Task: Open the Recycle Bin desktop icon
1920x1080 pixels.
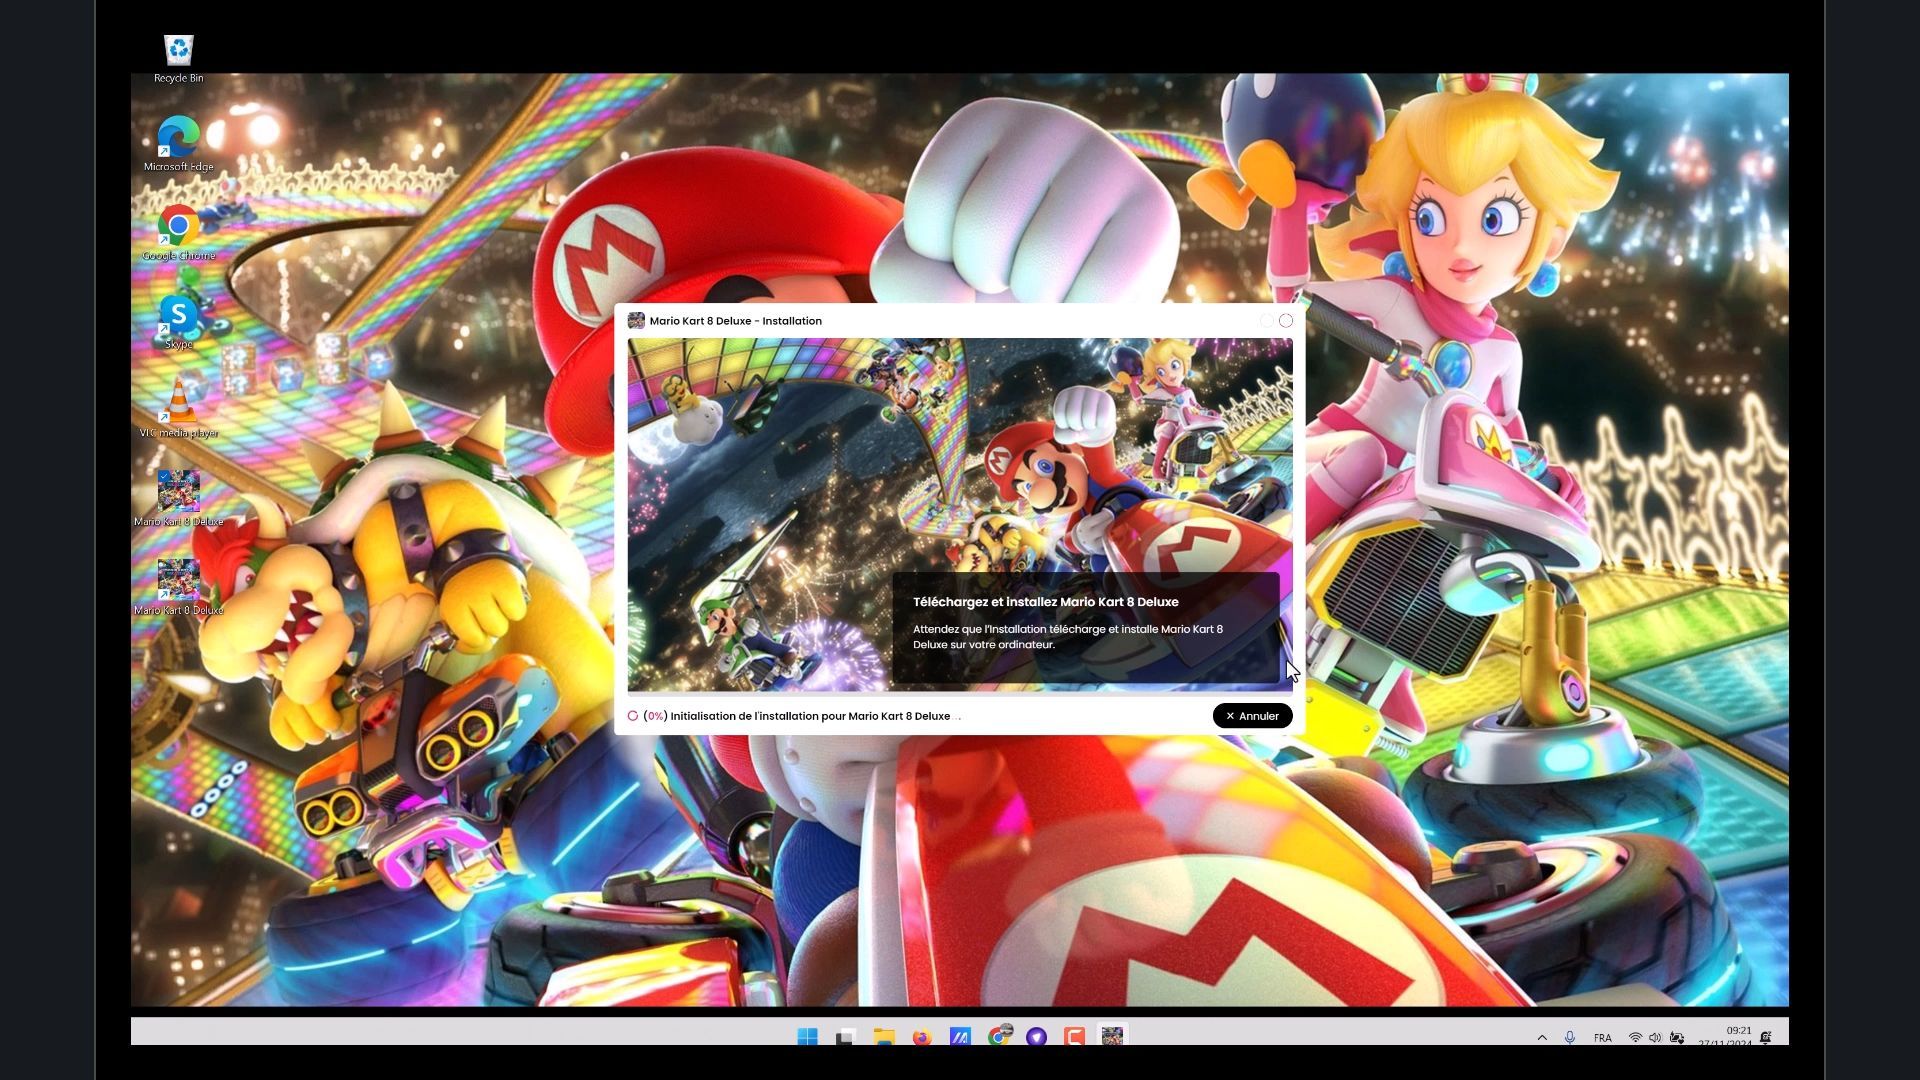Action: pyautogui.click(x=179, y=59)
